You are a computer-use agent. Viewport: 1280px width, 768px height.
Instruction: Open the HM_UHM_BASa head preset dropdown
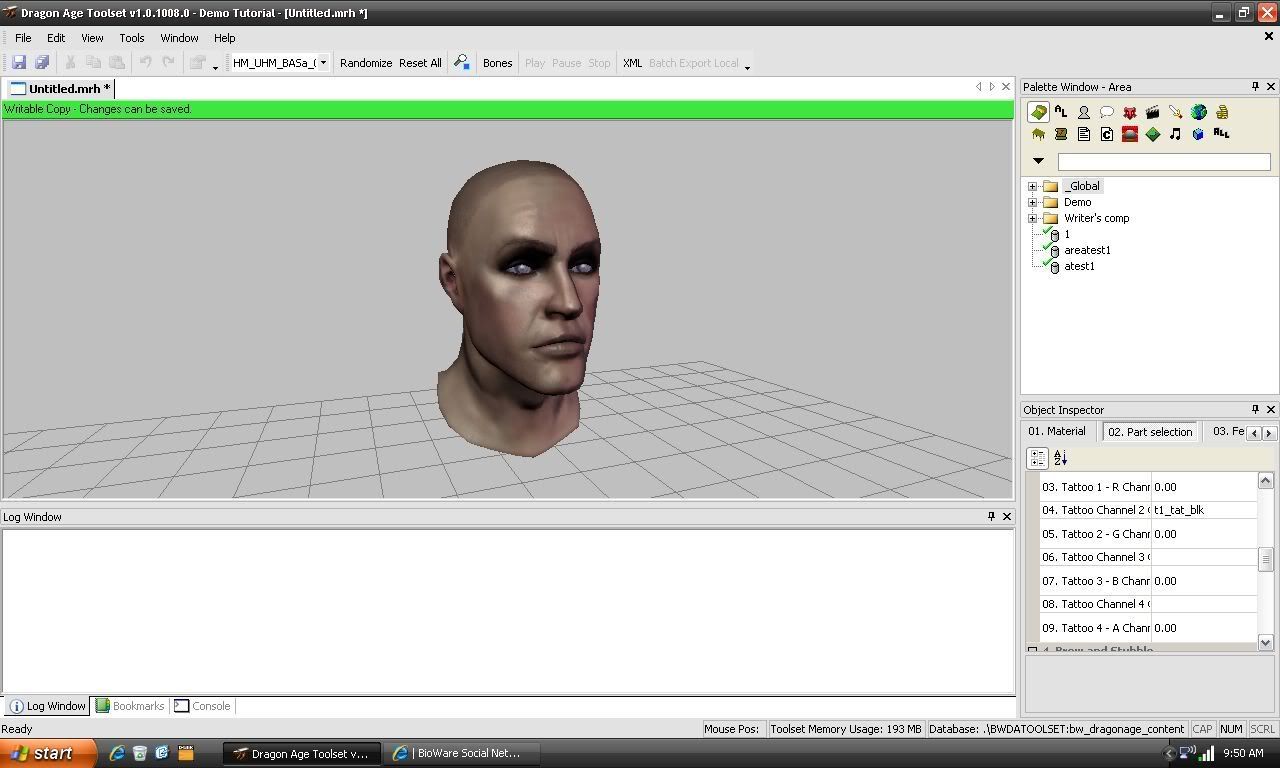pos(323,63)
